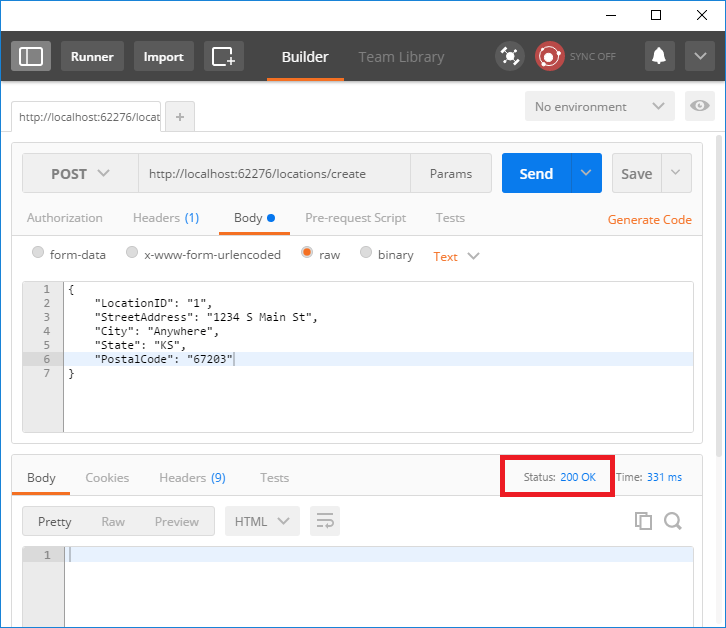Open notifications bell icon
Viewport: 726px width, 628px height.
point(659,56)
